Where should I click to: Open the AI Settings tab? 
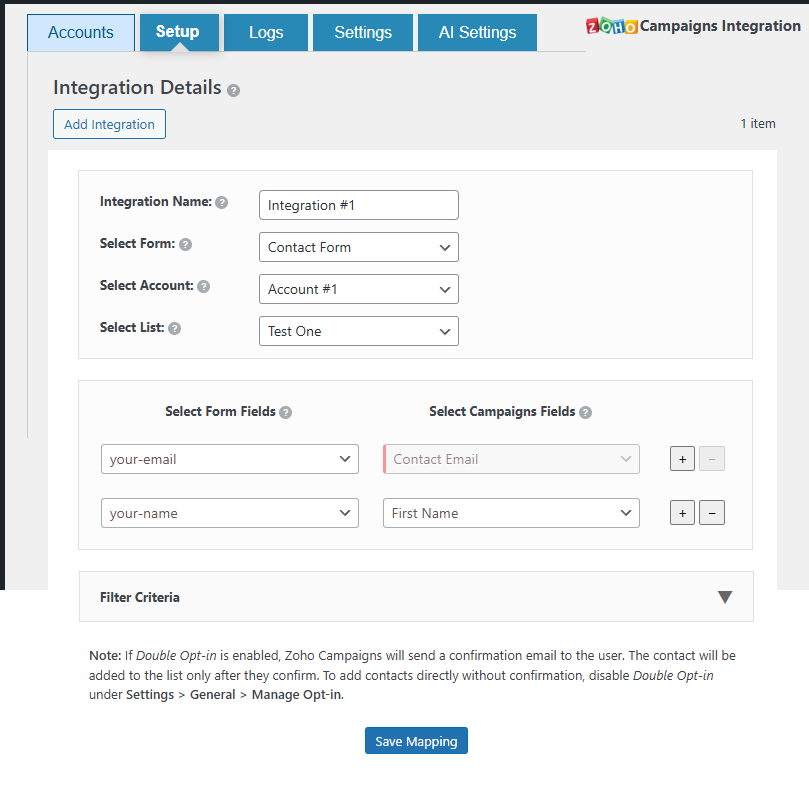click(x=477, y=32)
